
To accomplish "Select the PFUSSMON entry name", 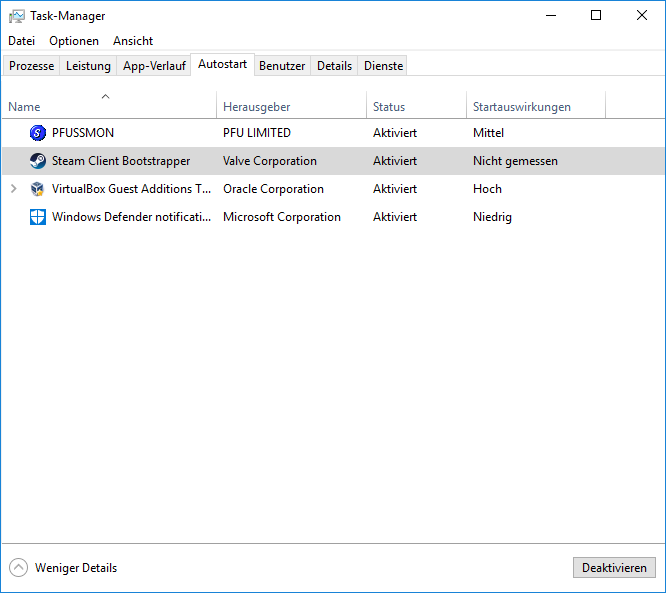I will 83,133.
